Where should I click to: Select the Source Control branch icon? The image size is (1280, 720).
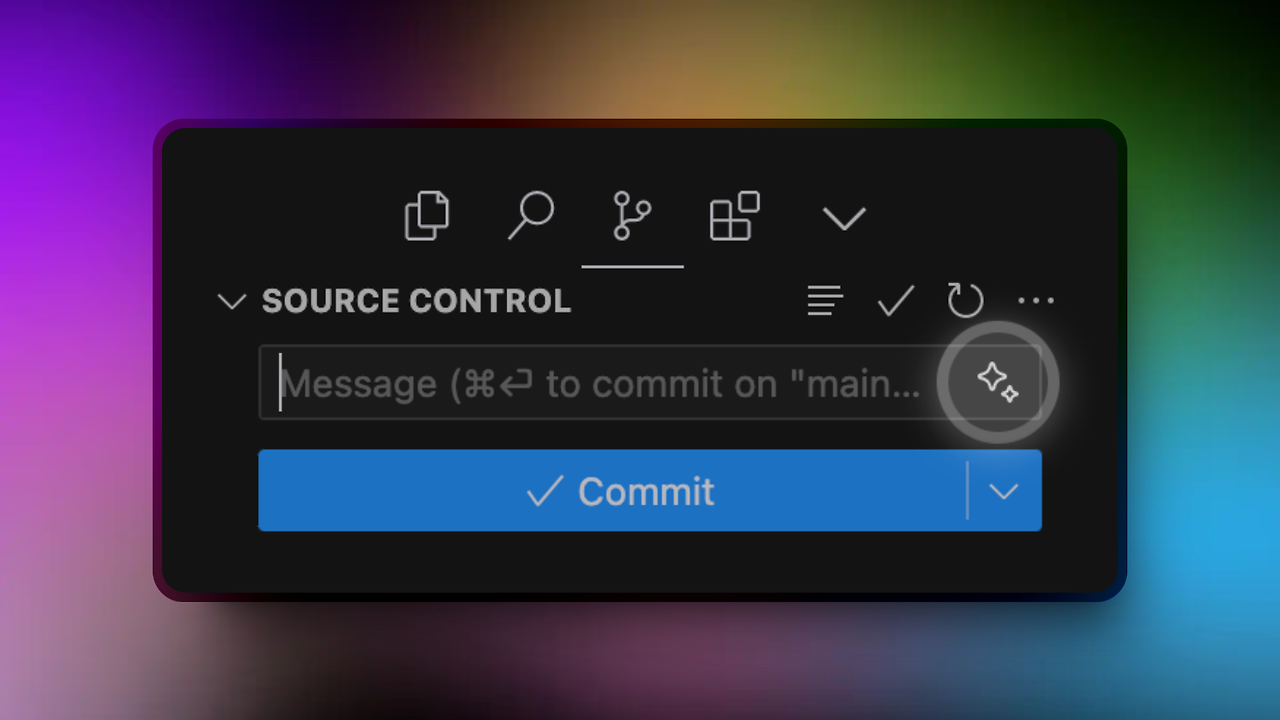click(632, 216)
